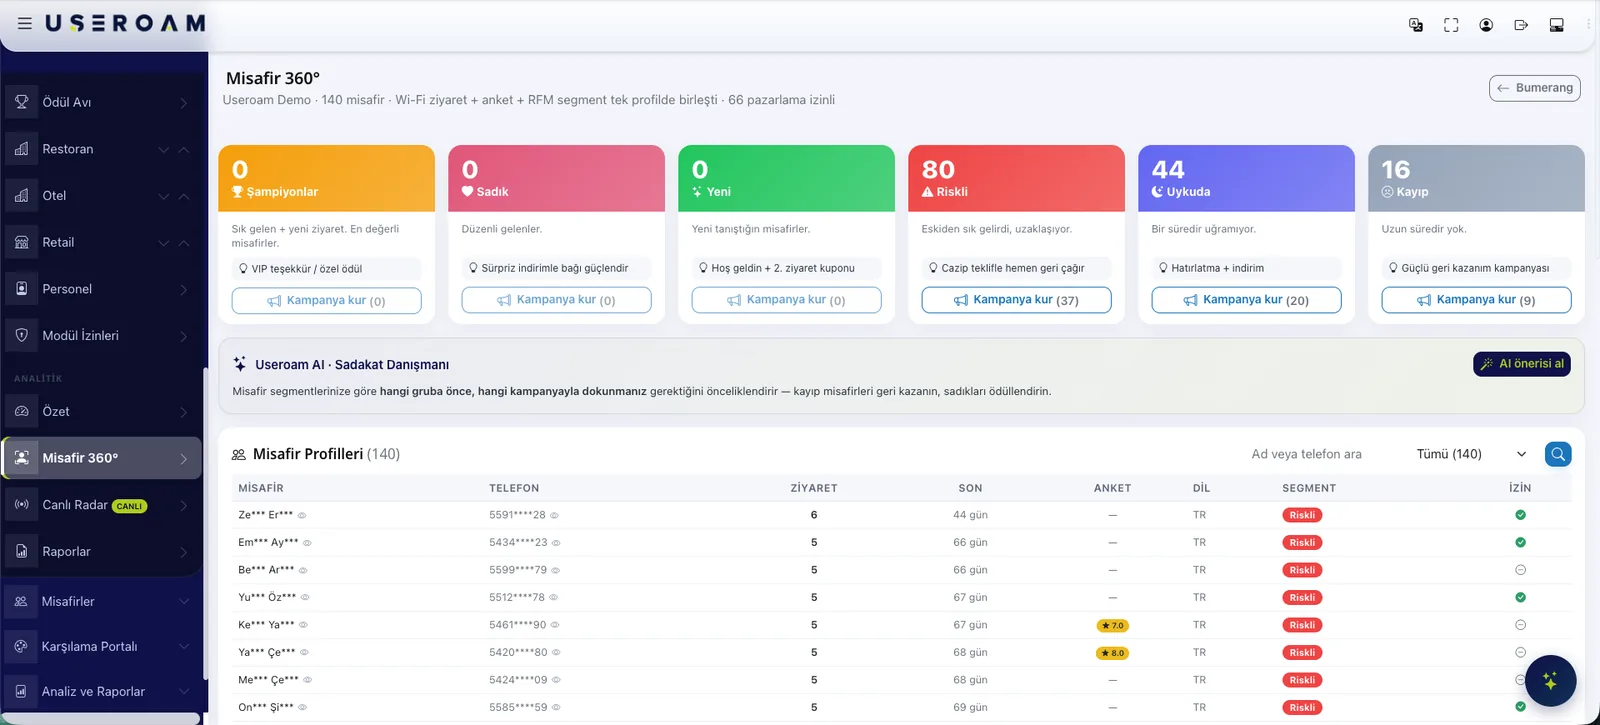Click the Restoran sidebar icon
Viewport: 1600px width, 725px height.
click(x=21, y=149)
